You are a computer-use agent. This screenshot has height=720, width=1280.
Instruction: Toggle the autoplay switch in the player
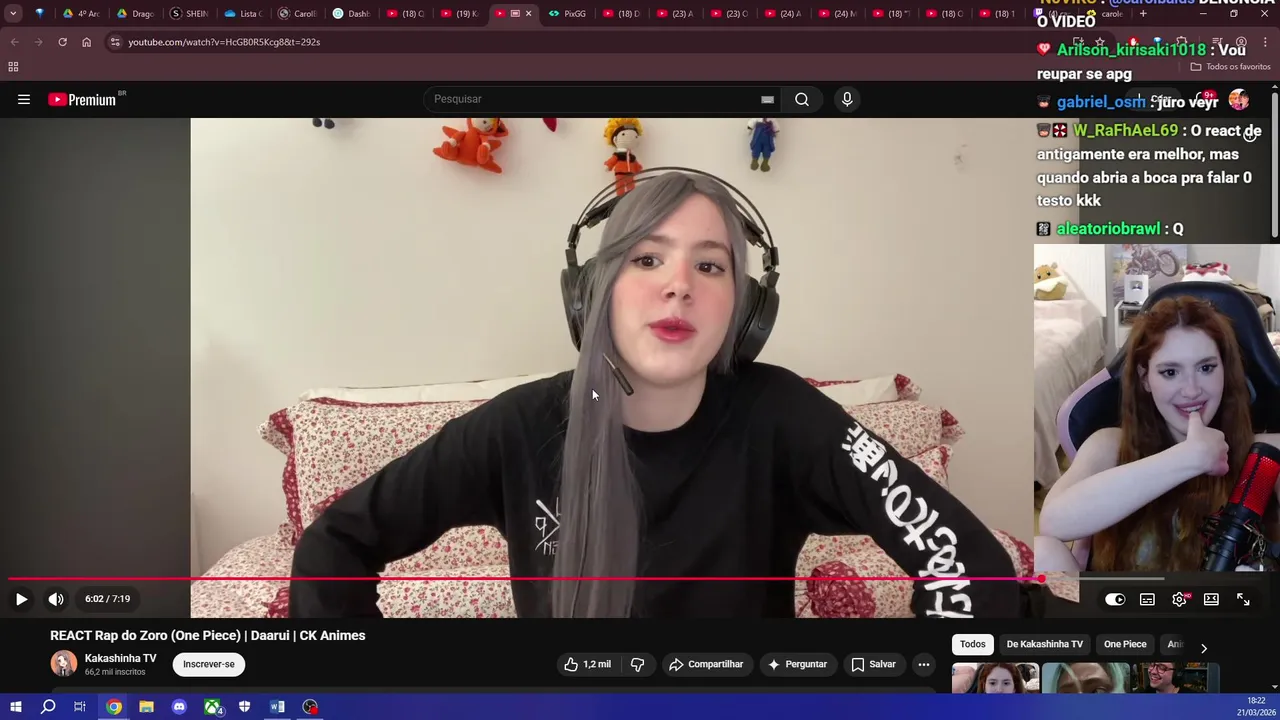[1115, 599]
